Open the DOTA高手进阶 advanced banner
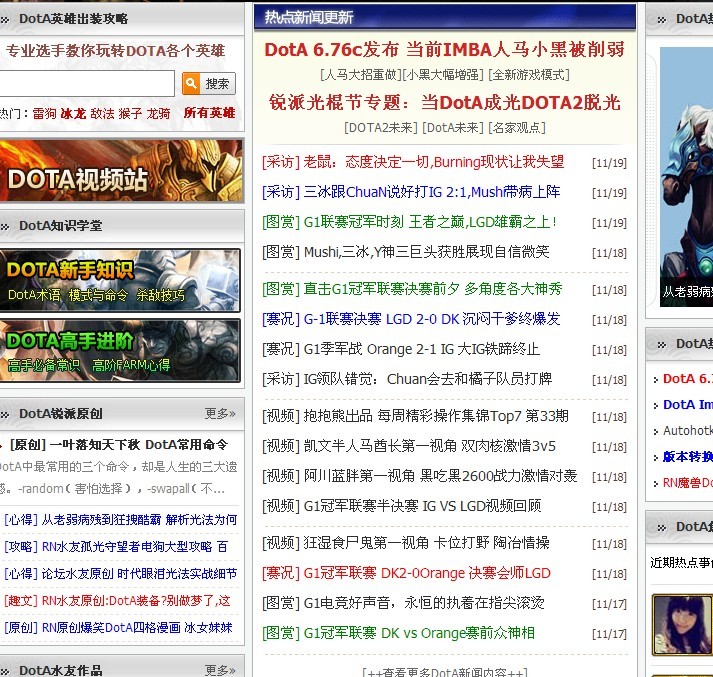713x677 pixels. pyautogui.click(x=120, y=350)
